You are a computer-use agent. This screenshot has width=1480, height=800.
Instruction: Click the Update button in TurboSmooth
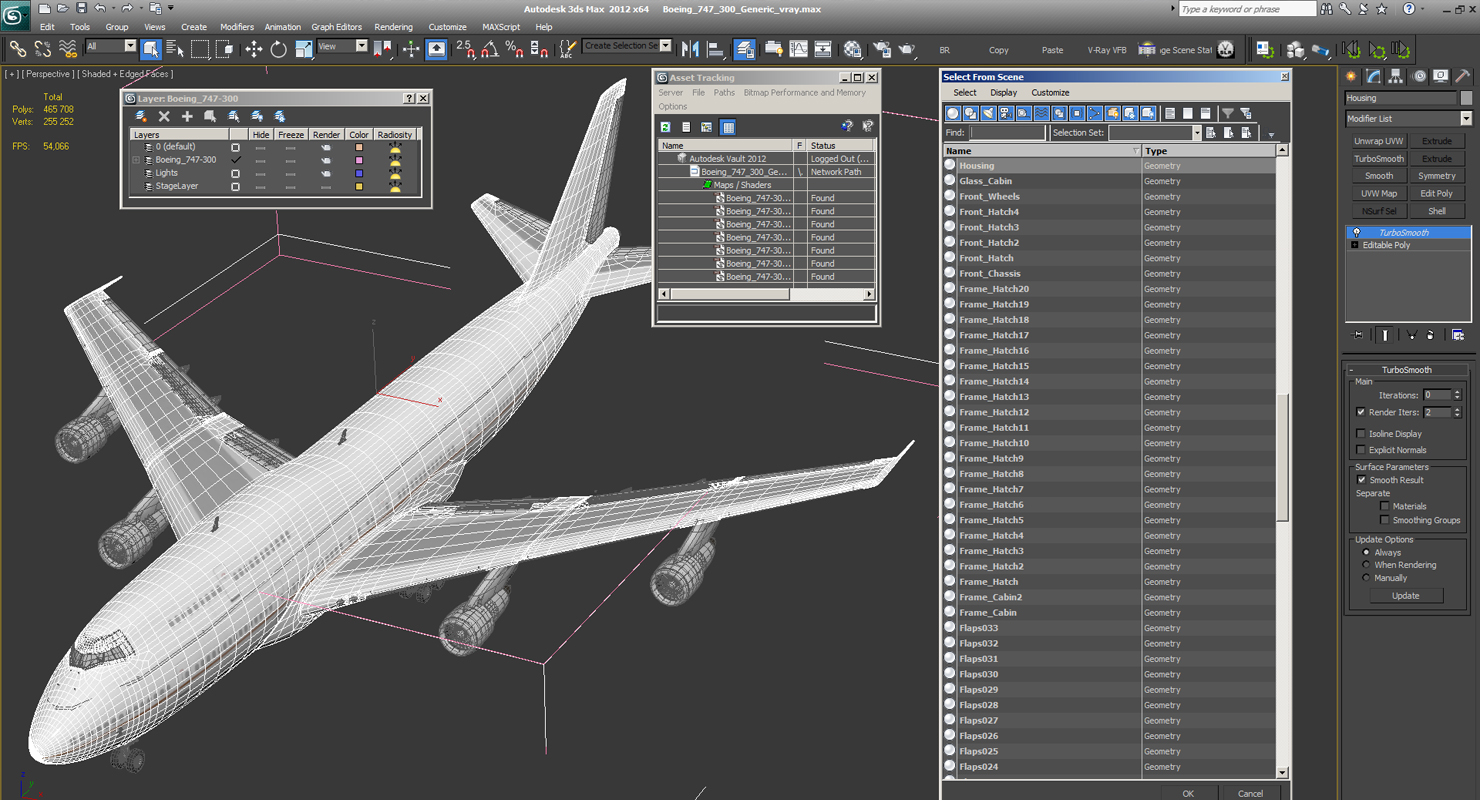click(x=1405, y=595)
